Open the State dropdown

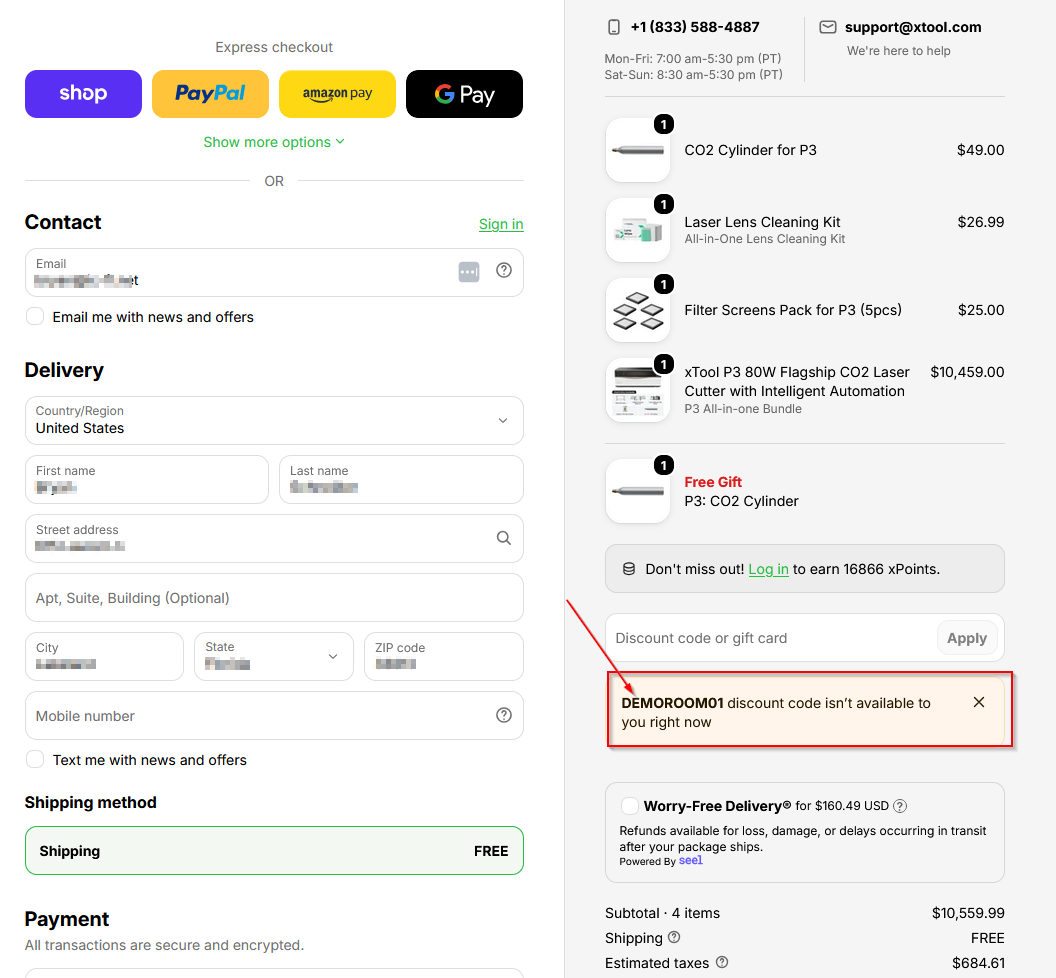click(274, 656)
